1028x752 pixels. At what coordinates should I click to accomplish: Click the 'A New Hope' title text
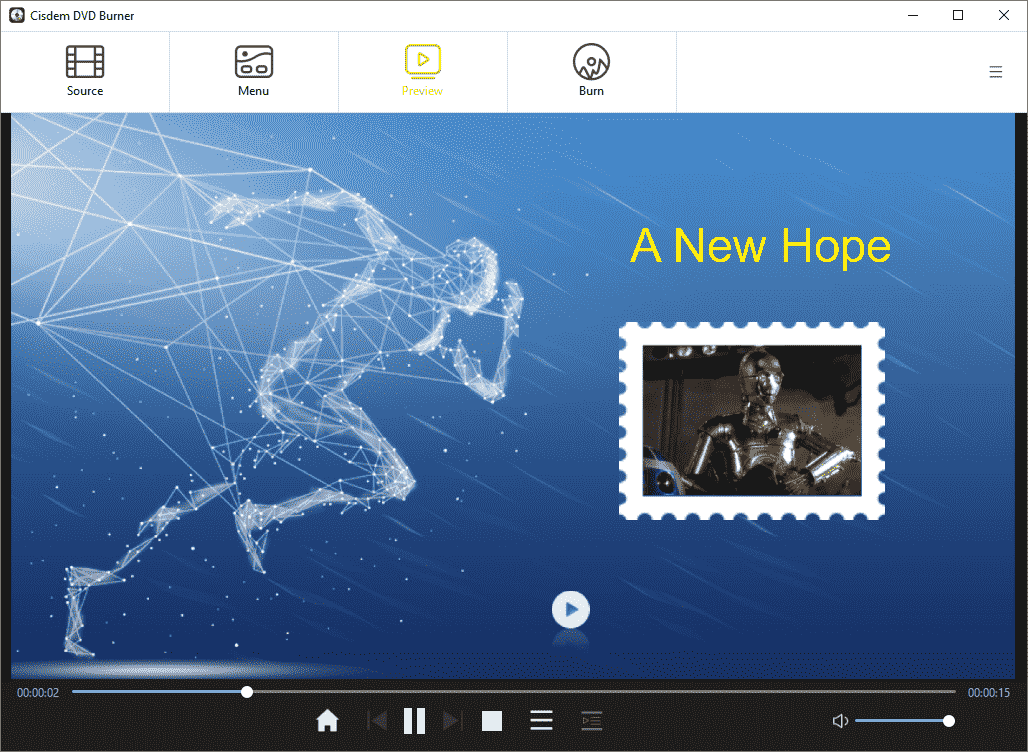[x=760, y=246]
